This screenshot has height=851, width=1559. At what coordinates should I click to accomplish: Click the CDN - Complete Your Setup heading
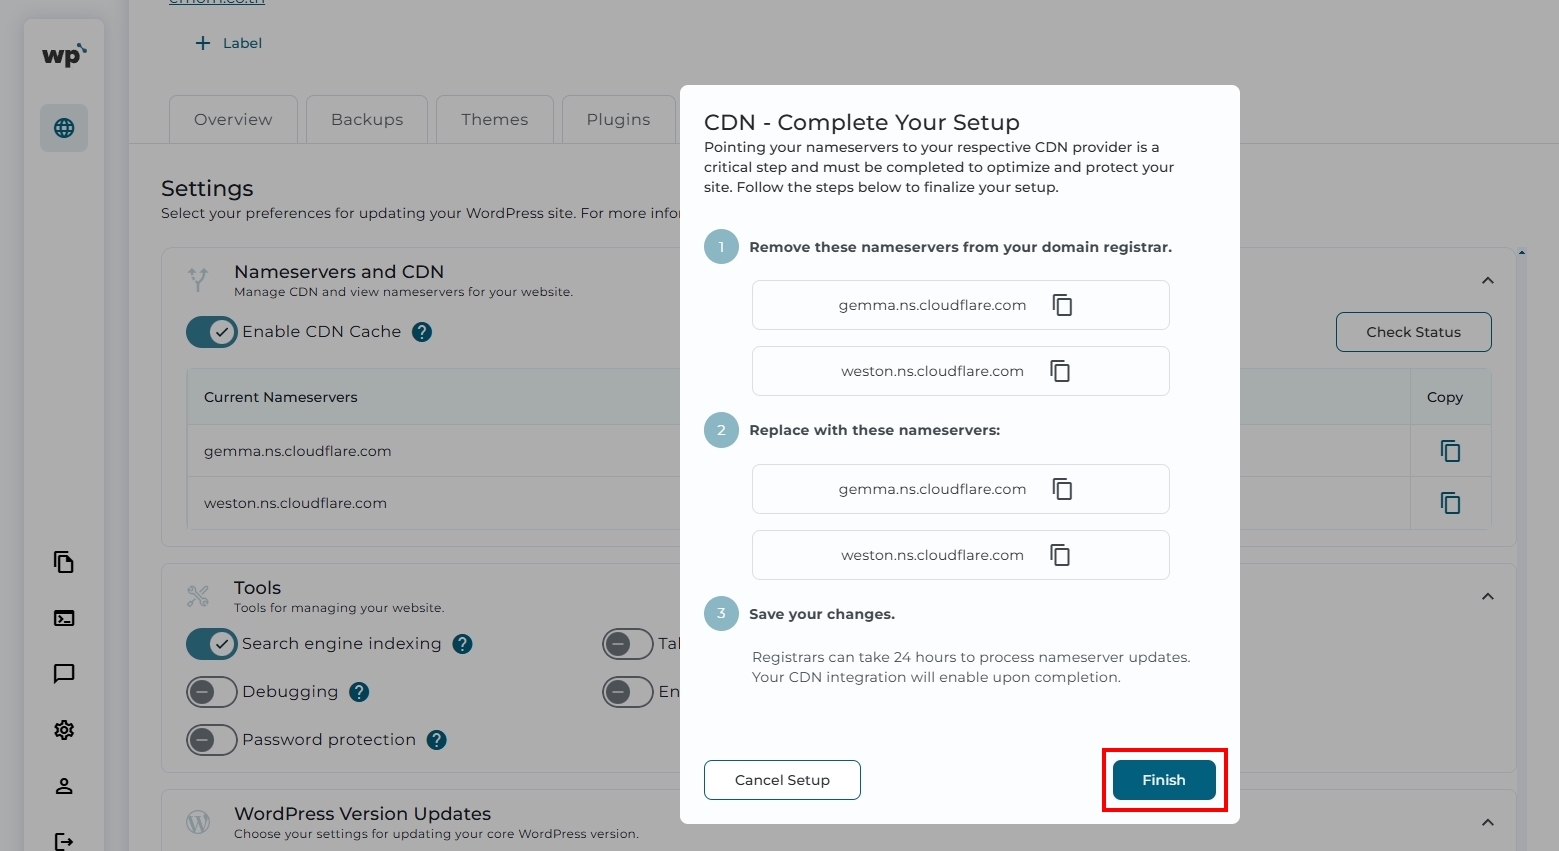(861, 122)
